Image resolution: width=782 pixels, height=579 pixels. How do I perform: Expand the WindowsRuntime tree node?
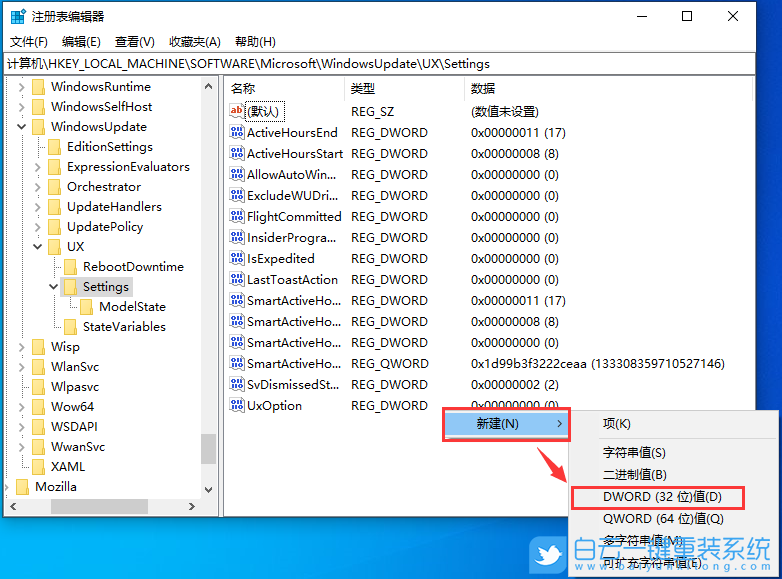tap(21, 87)
